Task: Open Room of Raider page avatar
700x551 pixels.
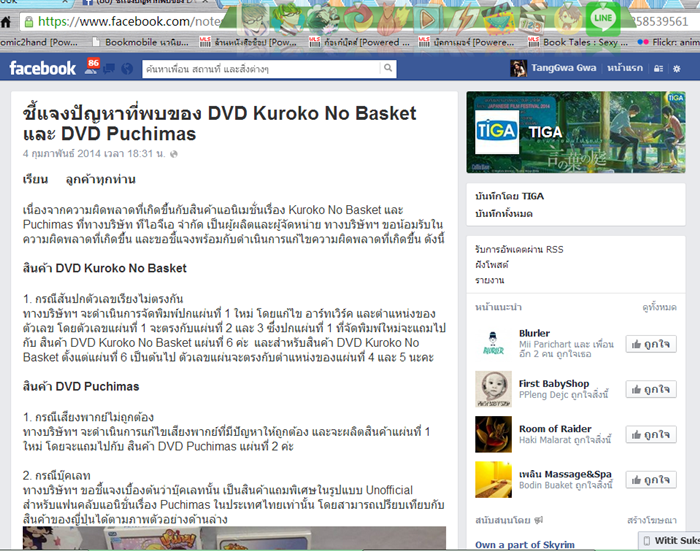Action: click(x=493, y=434)
